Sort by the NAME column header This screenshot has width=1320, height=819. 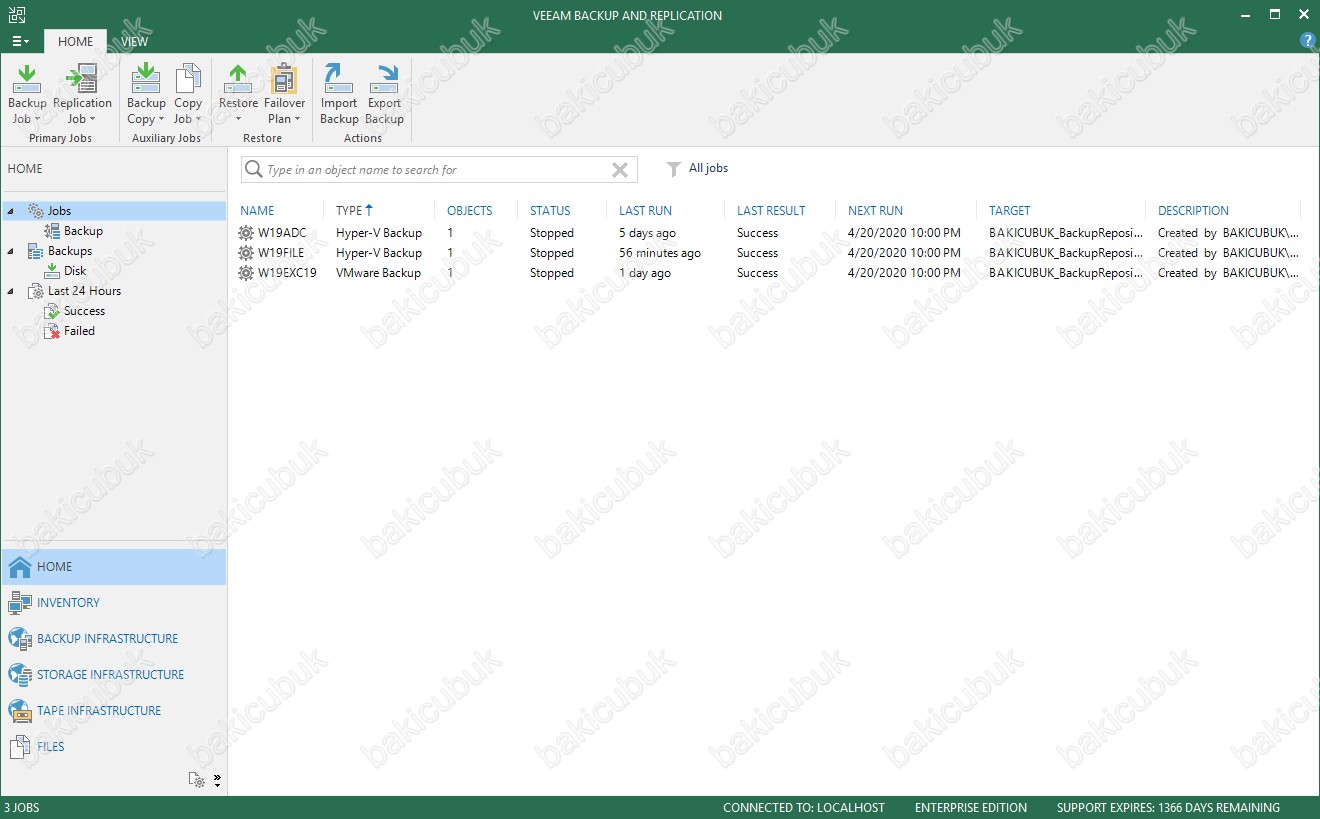pos(257,211)
